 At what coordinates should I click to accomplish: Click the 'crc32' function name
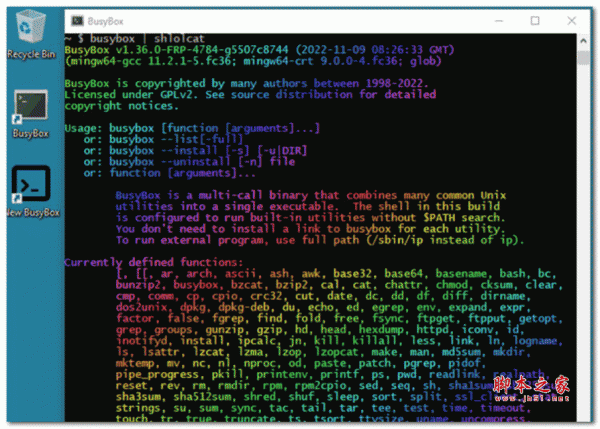tap(266, 296)
